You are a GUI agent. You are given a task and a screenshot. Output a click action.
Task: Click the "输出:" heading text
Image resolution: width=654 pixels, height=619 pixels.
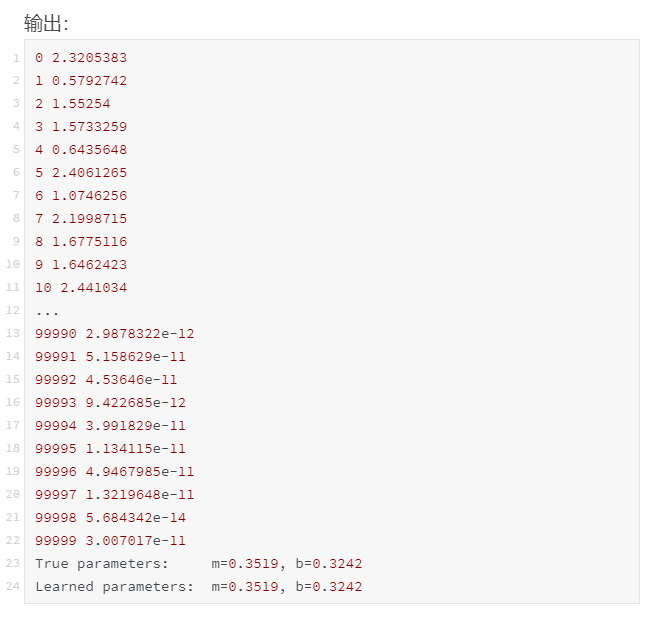(x=46, y=23)
